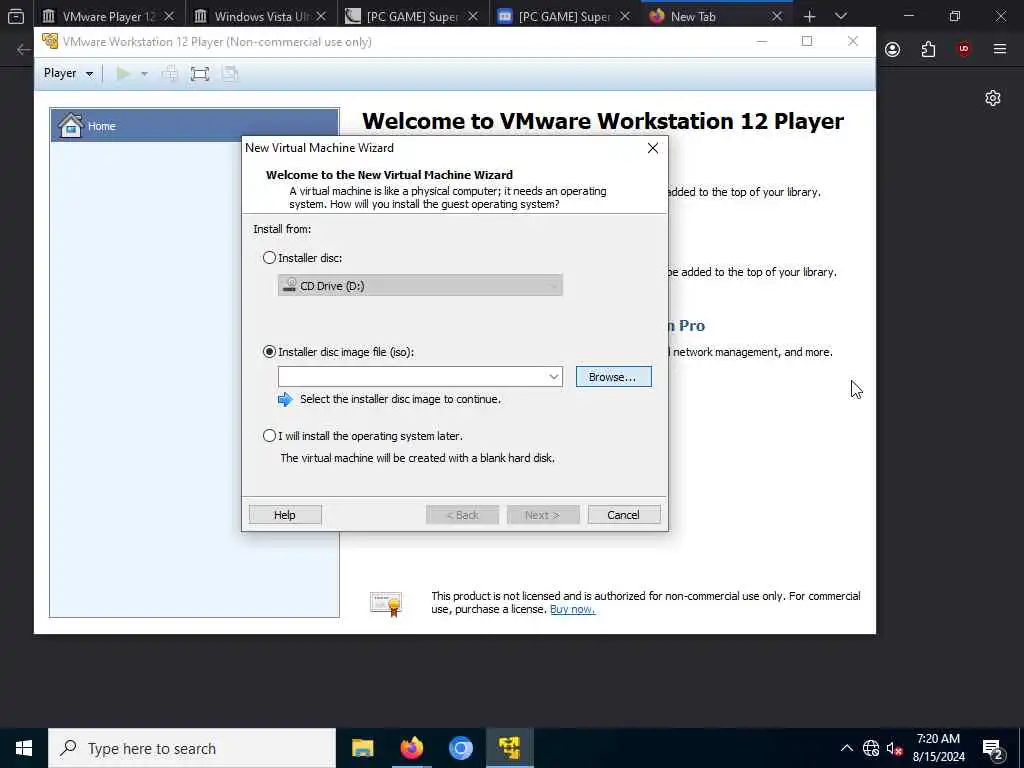This screenshot has width=1024, height=768.
Task: Close the New Tab browser tab
Action: pos(776,16)
